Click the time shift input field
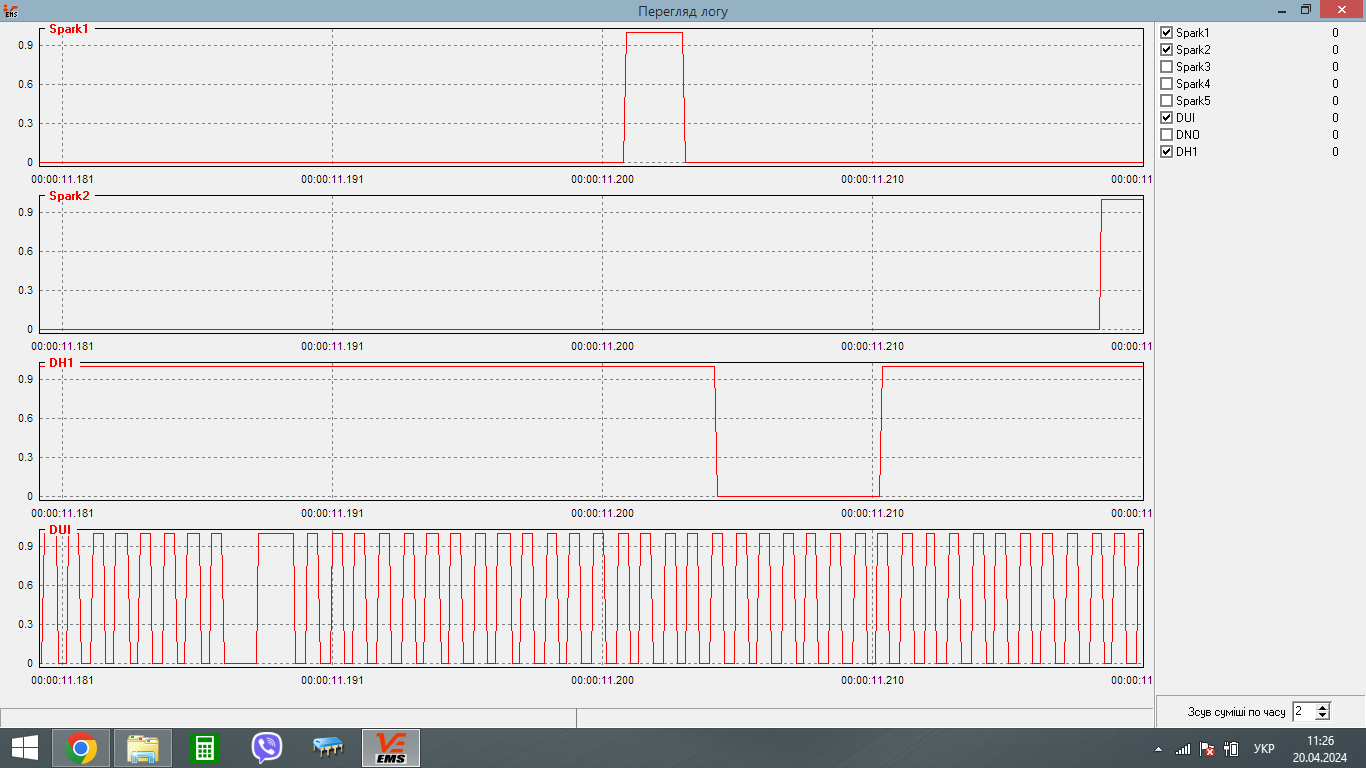Screen dimensions: 1366x768 click(1303, 712)
